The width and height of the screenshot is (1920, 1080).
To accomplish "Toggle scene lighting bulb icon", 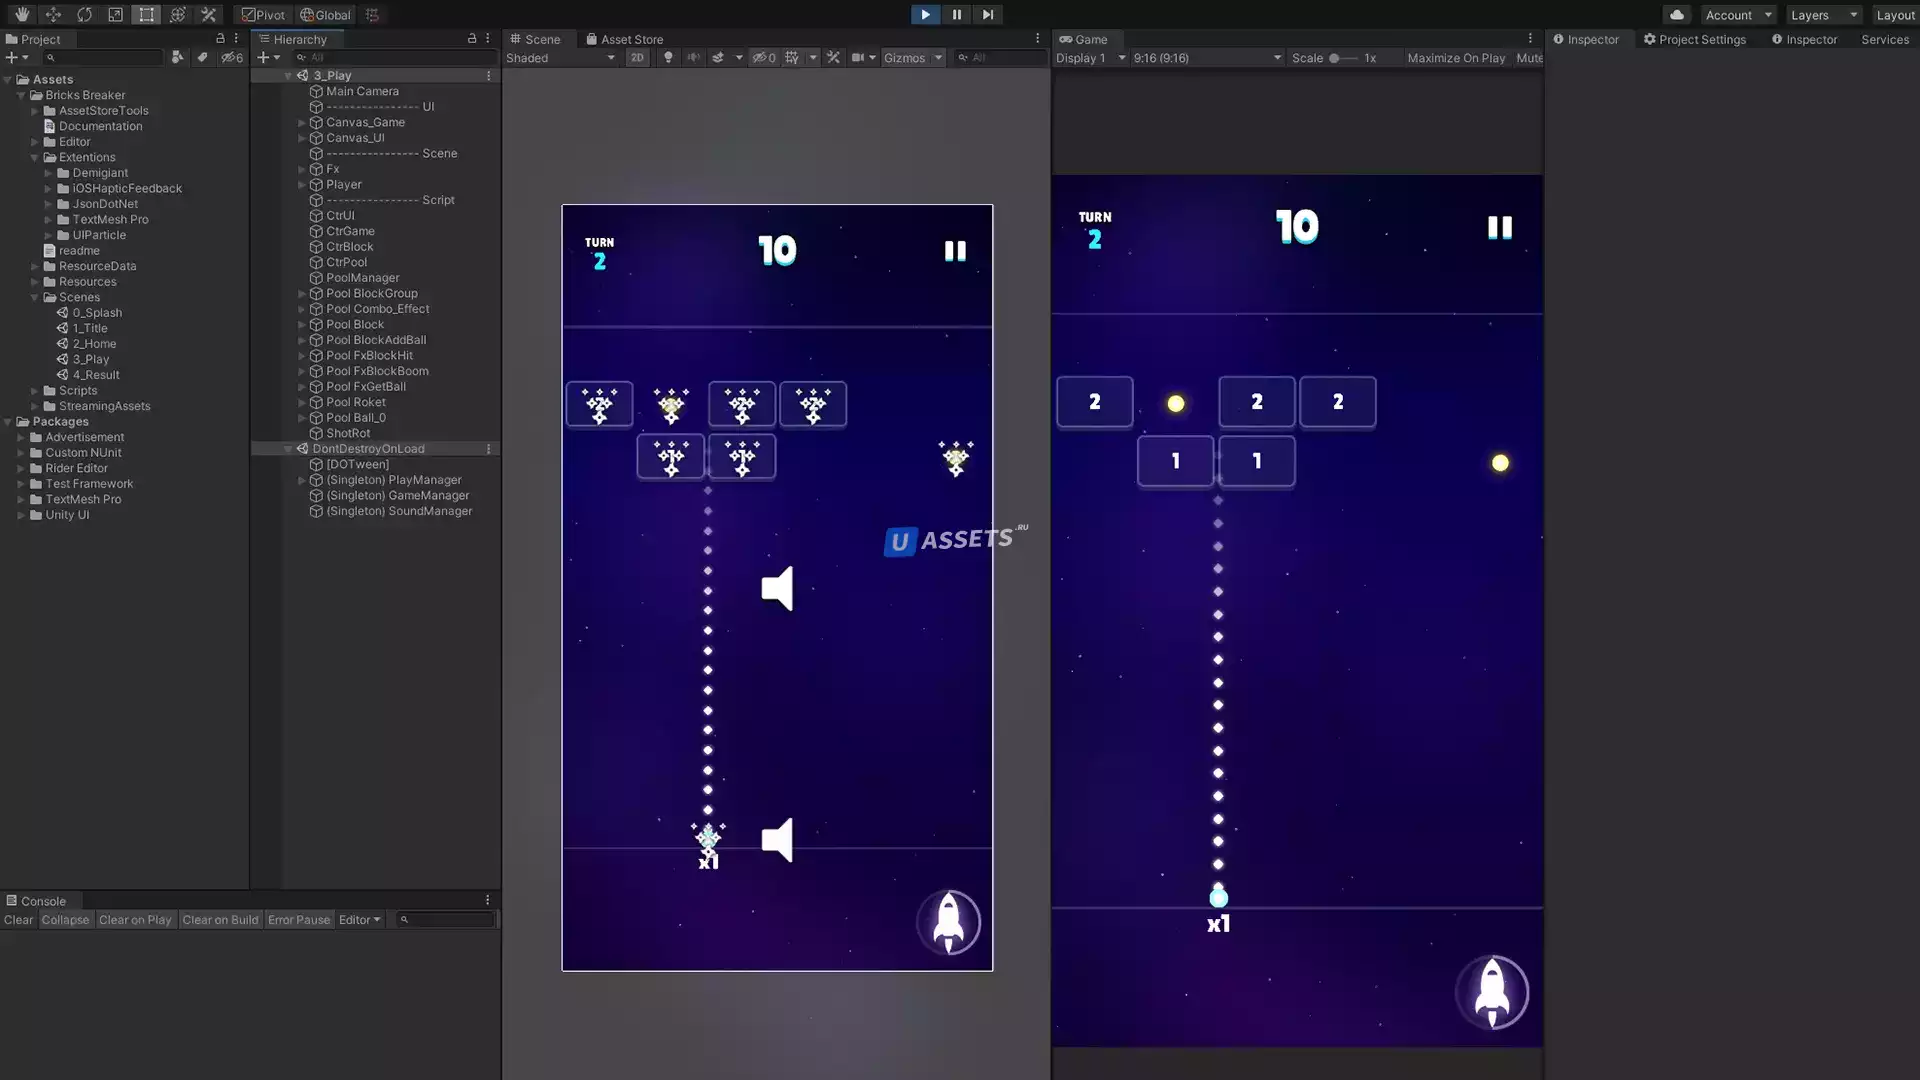I will tap(668, 58).
